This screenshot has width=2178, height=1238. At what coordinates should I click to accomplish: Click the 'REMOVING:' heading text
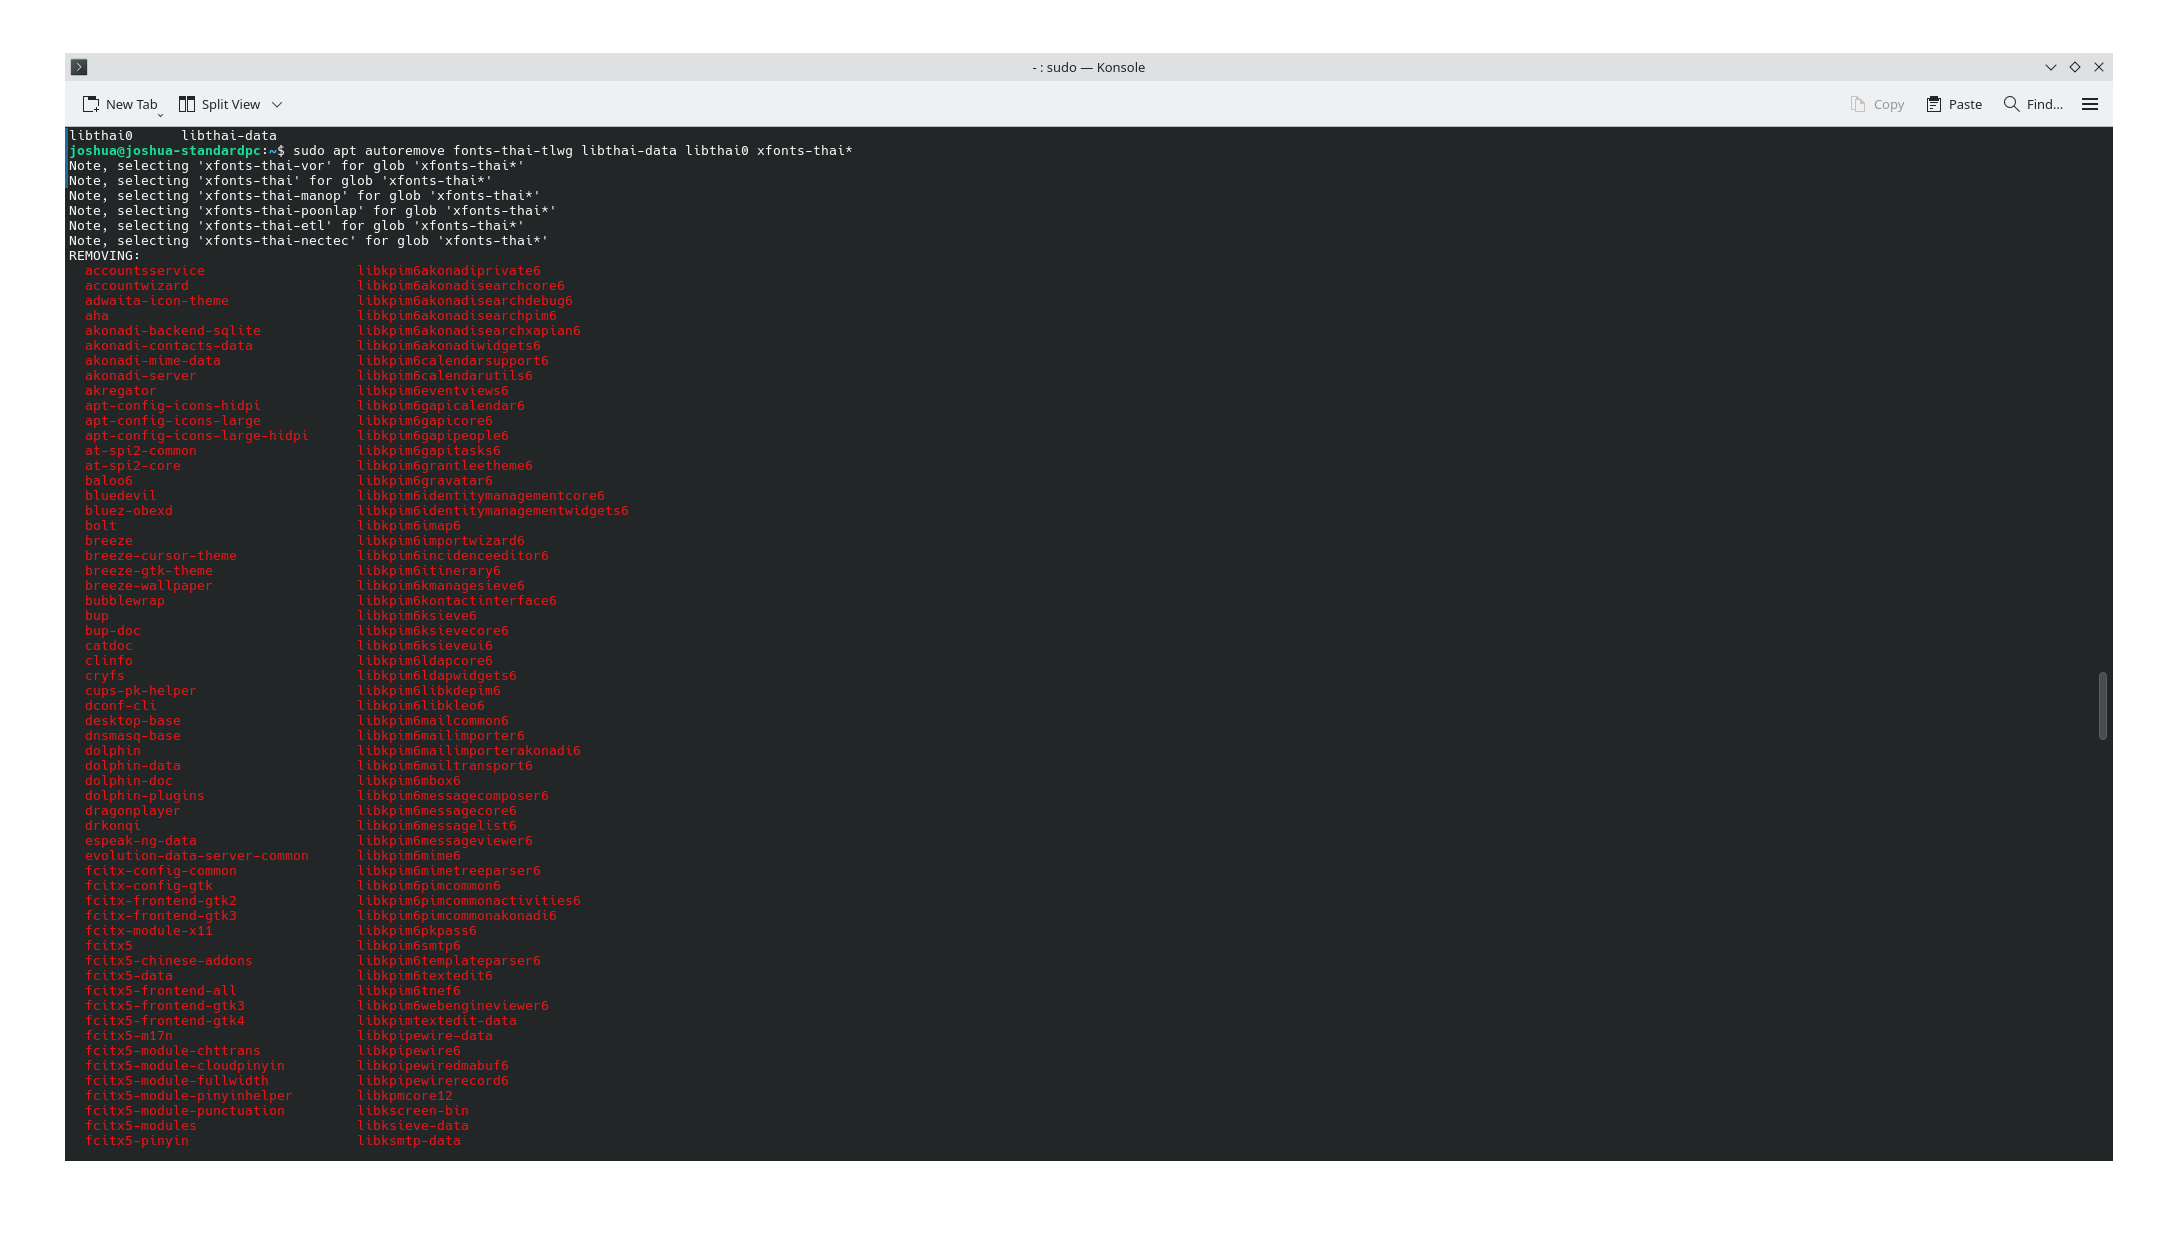pos(104,256)
